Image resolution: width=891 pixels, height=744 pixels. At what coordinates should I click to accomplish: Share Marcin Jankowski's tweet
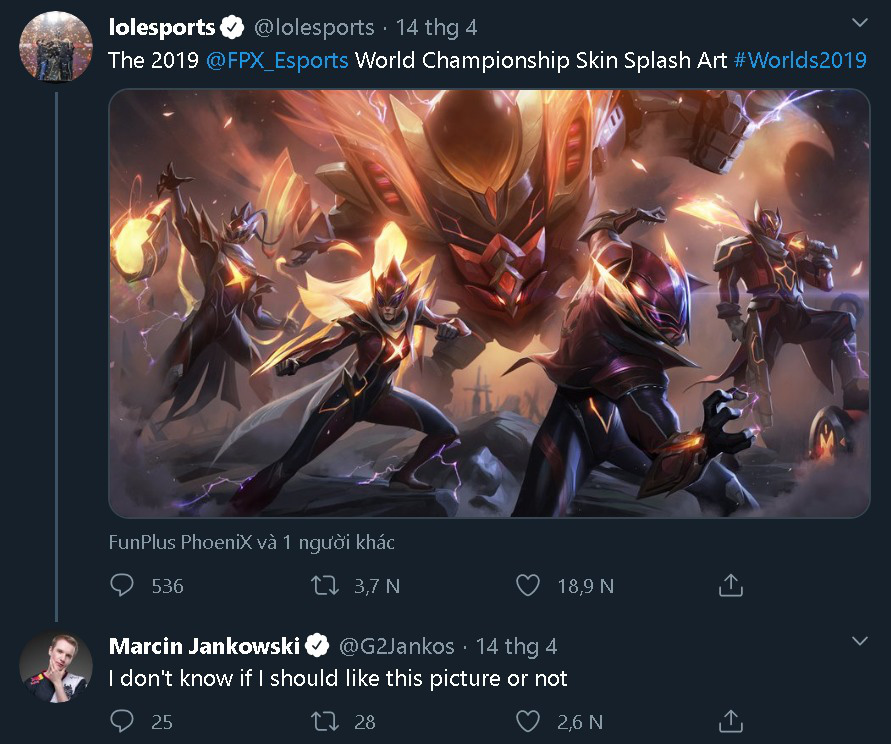(x=731, y=721)
